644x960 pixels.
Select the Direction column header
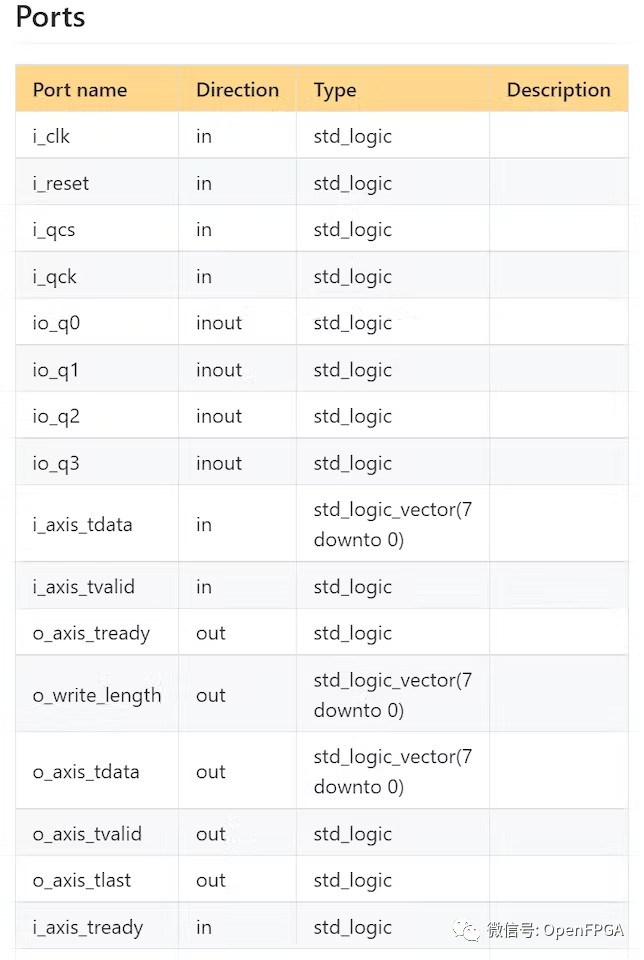pyautogui.click(x=238, y=90)
